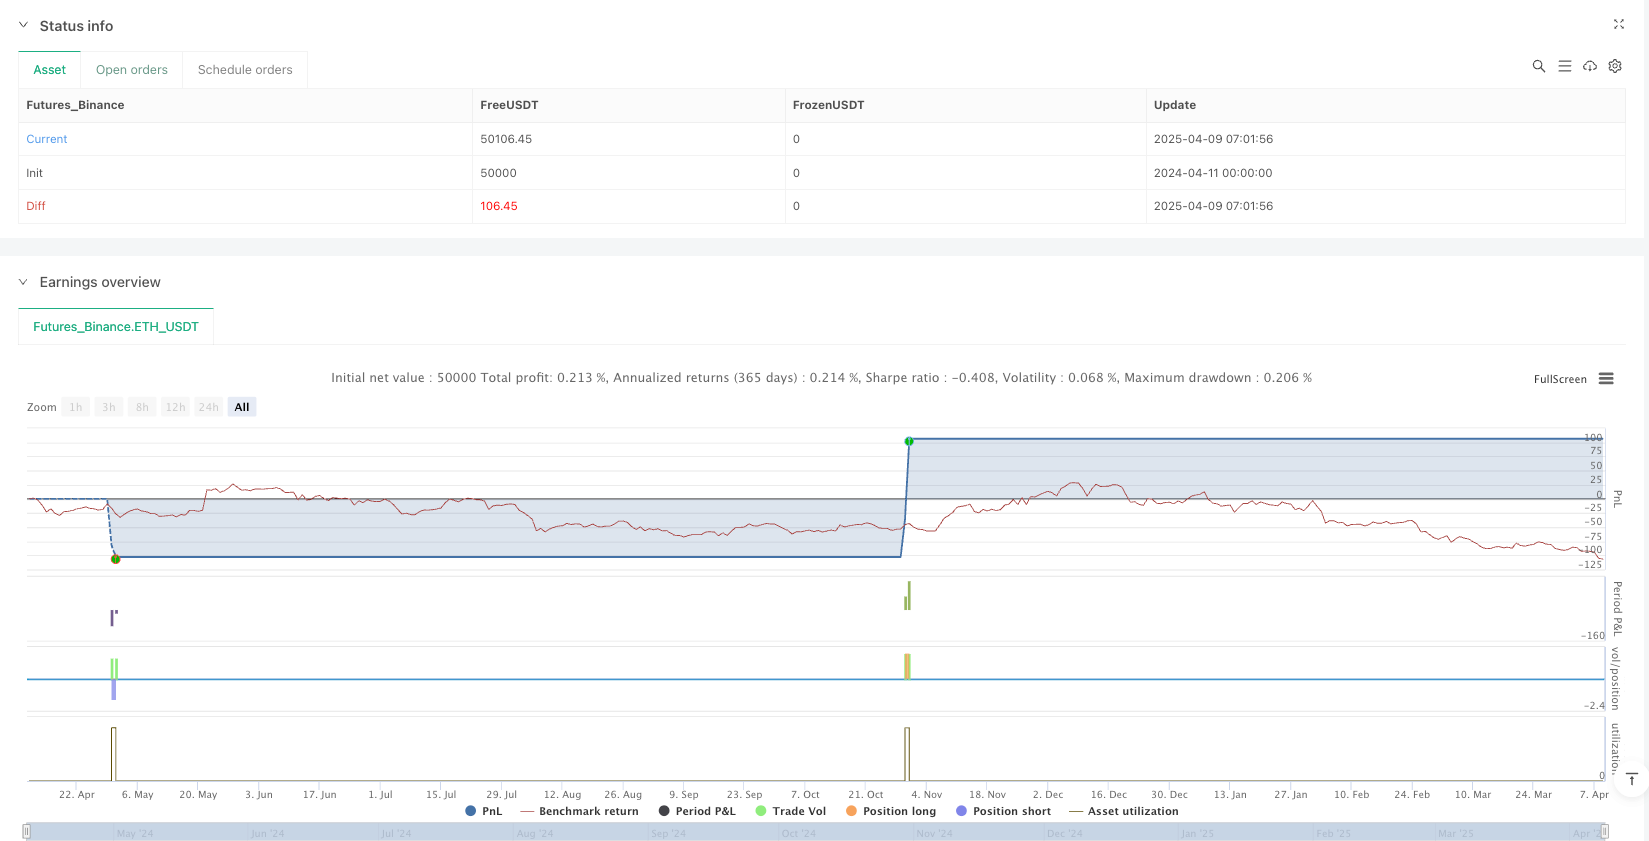Click the scroll-to-top arrow button
Viewport: 1649px width, 841px height.
pyautogui.click(x=1631, y=779)
